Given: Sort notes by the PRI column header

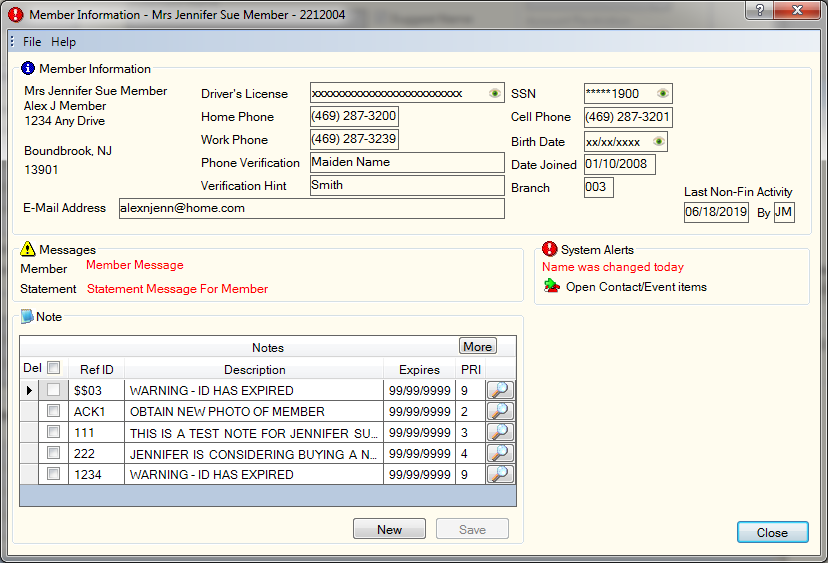Looking at the screenshot, I should (x=471, y=369).
